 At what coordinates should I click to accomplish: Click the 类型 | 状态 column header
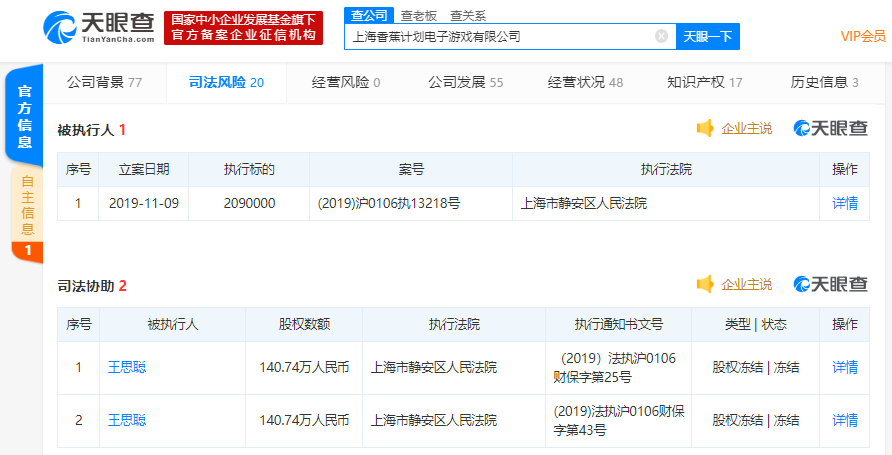coord(755,325)
